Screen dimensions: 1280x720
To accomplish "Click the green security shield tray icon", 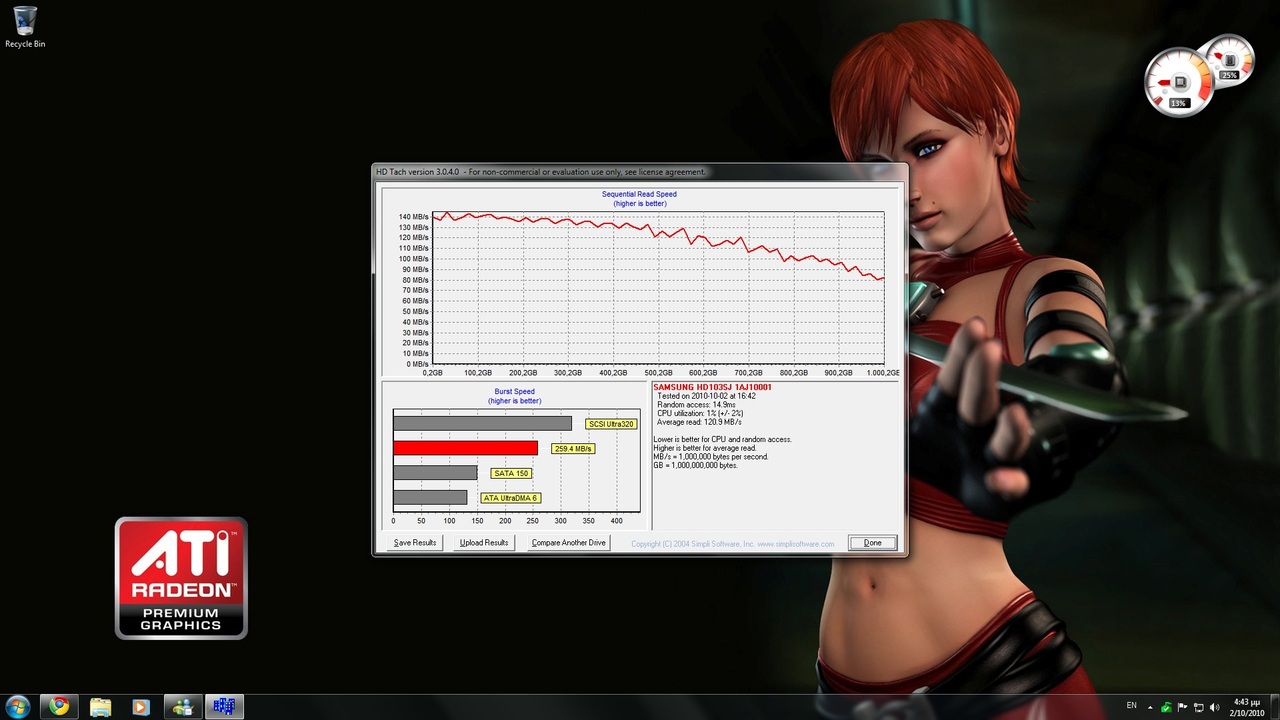I will [x=1166, y=707].
